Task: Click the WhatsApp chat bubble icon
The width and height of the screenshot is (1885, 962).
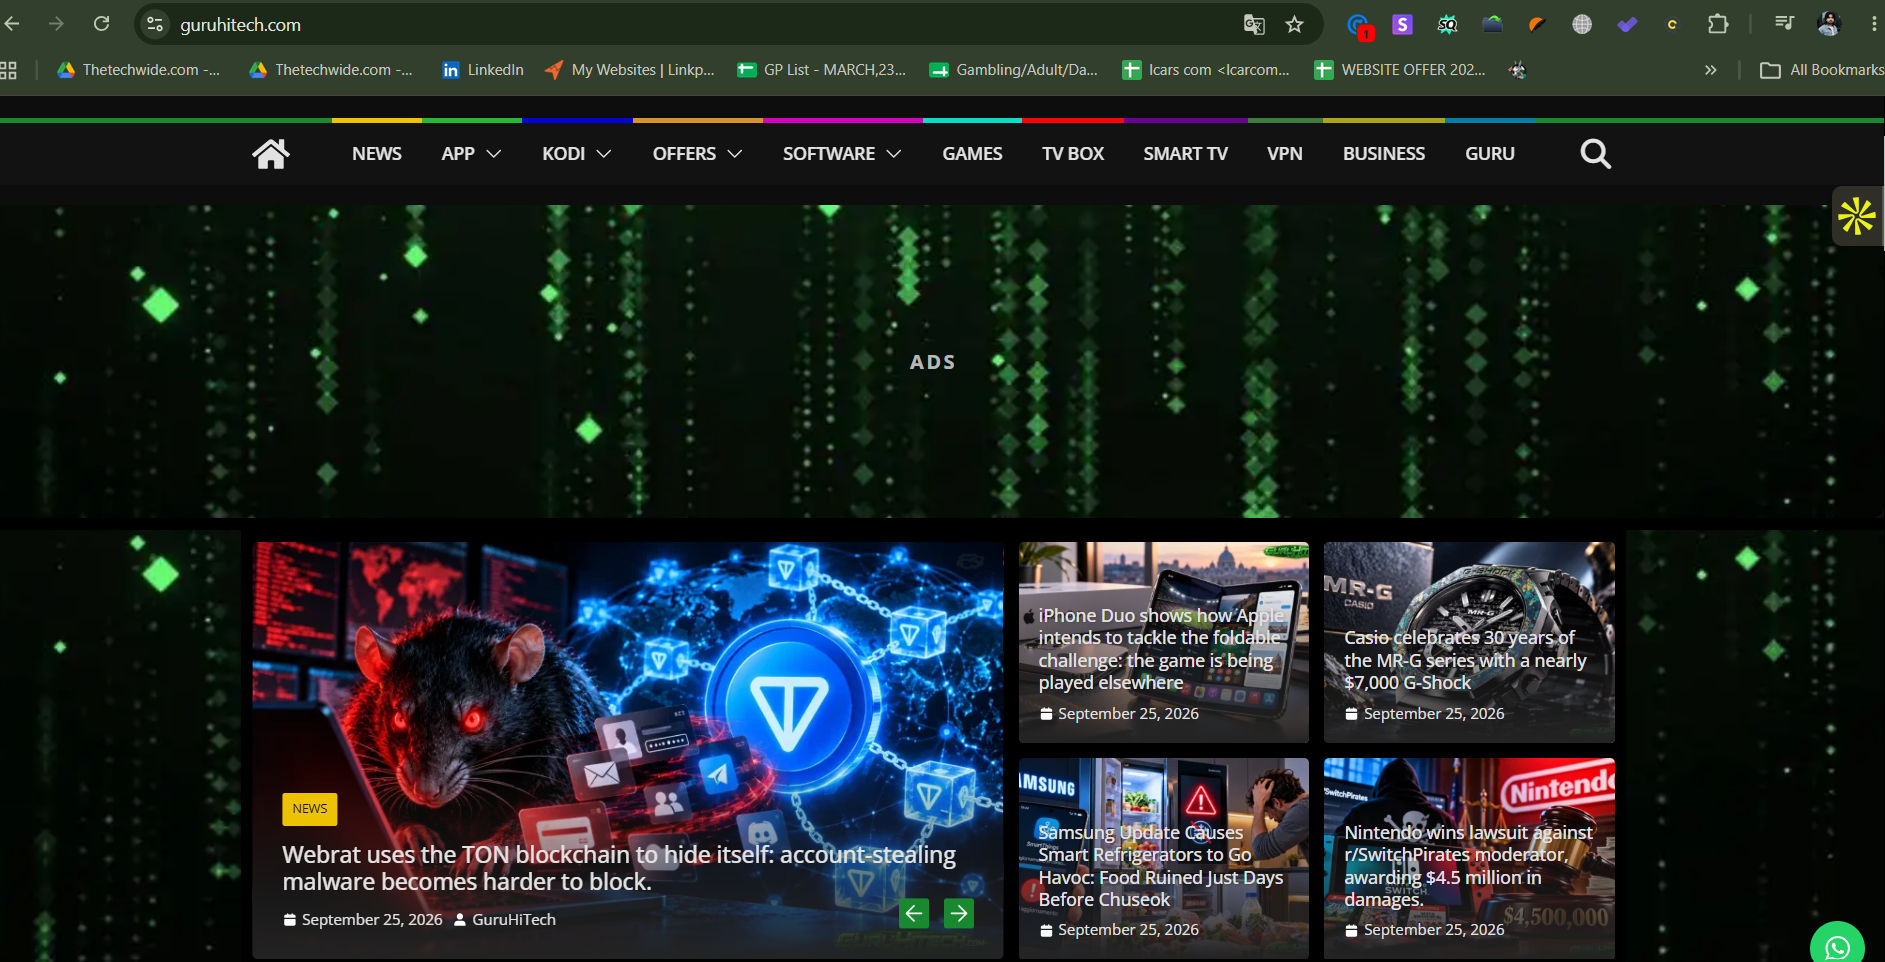Action: click(x=1837, y=946)
